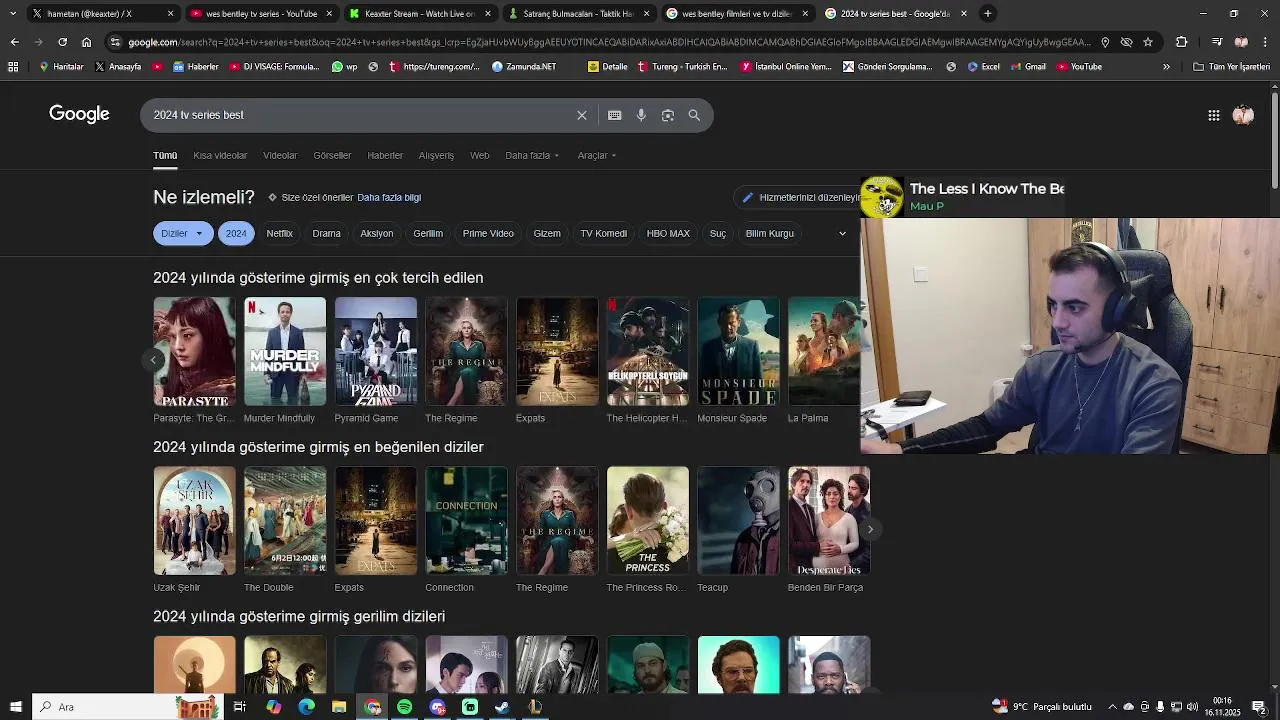Toggle the Drama filter chip

[327, 233]
